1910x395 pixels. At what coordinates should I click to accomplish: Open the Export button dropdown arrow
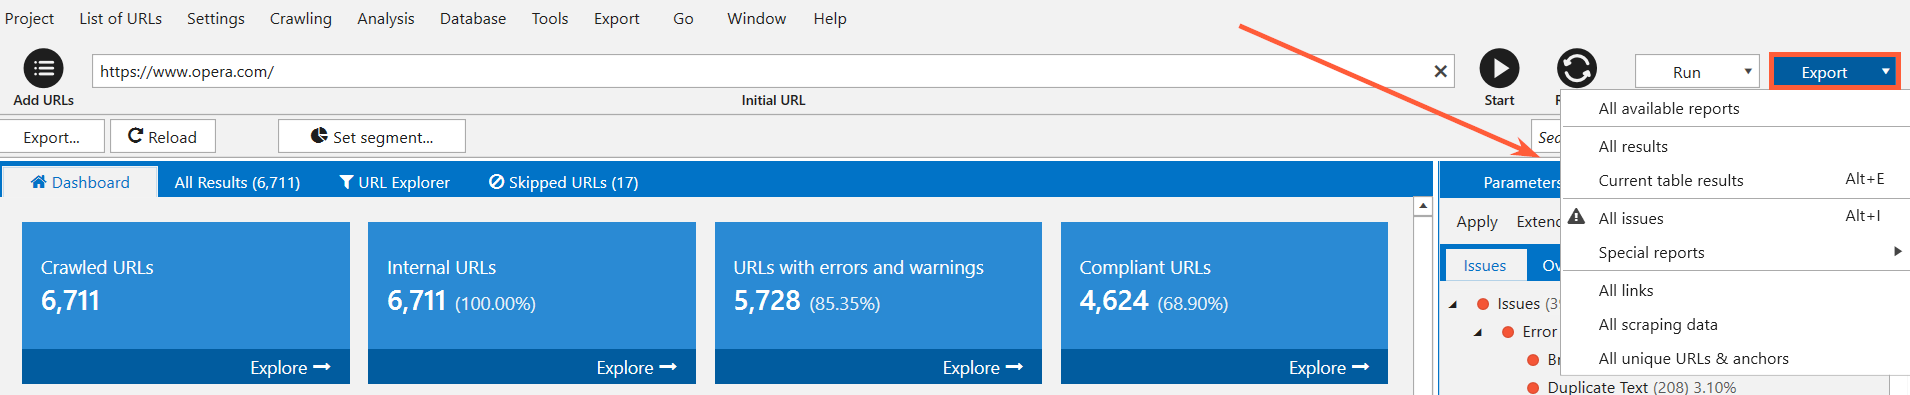click(1885, 72)
